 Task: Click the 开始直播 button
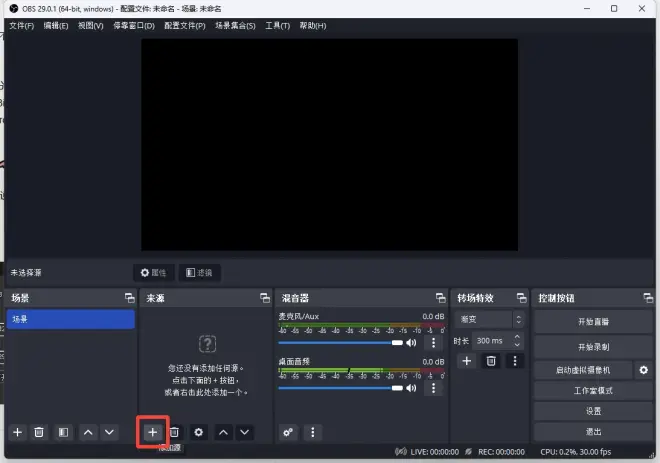pos(593,322)
